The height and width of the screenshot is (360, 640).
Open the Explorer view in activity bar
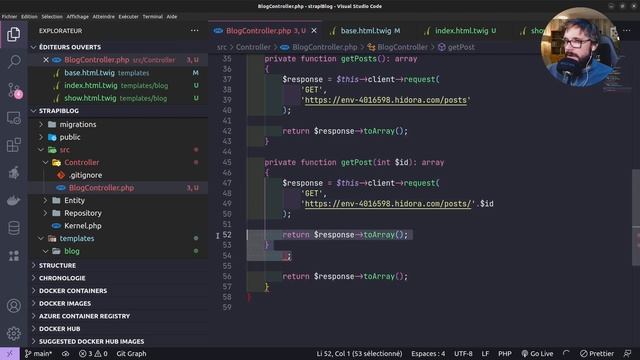[x=13, y=34]
